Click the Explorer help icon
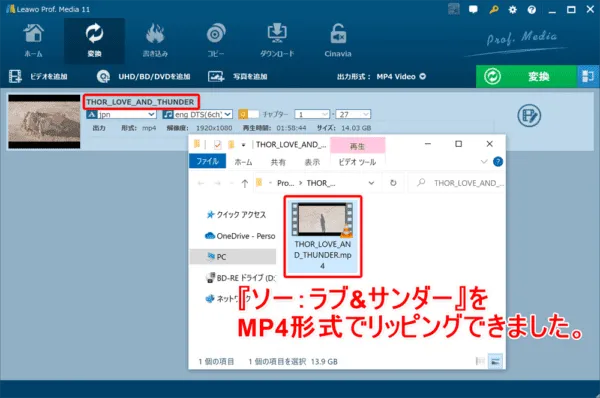Screen dimensions: 600x398 click(498, 162)
